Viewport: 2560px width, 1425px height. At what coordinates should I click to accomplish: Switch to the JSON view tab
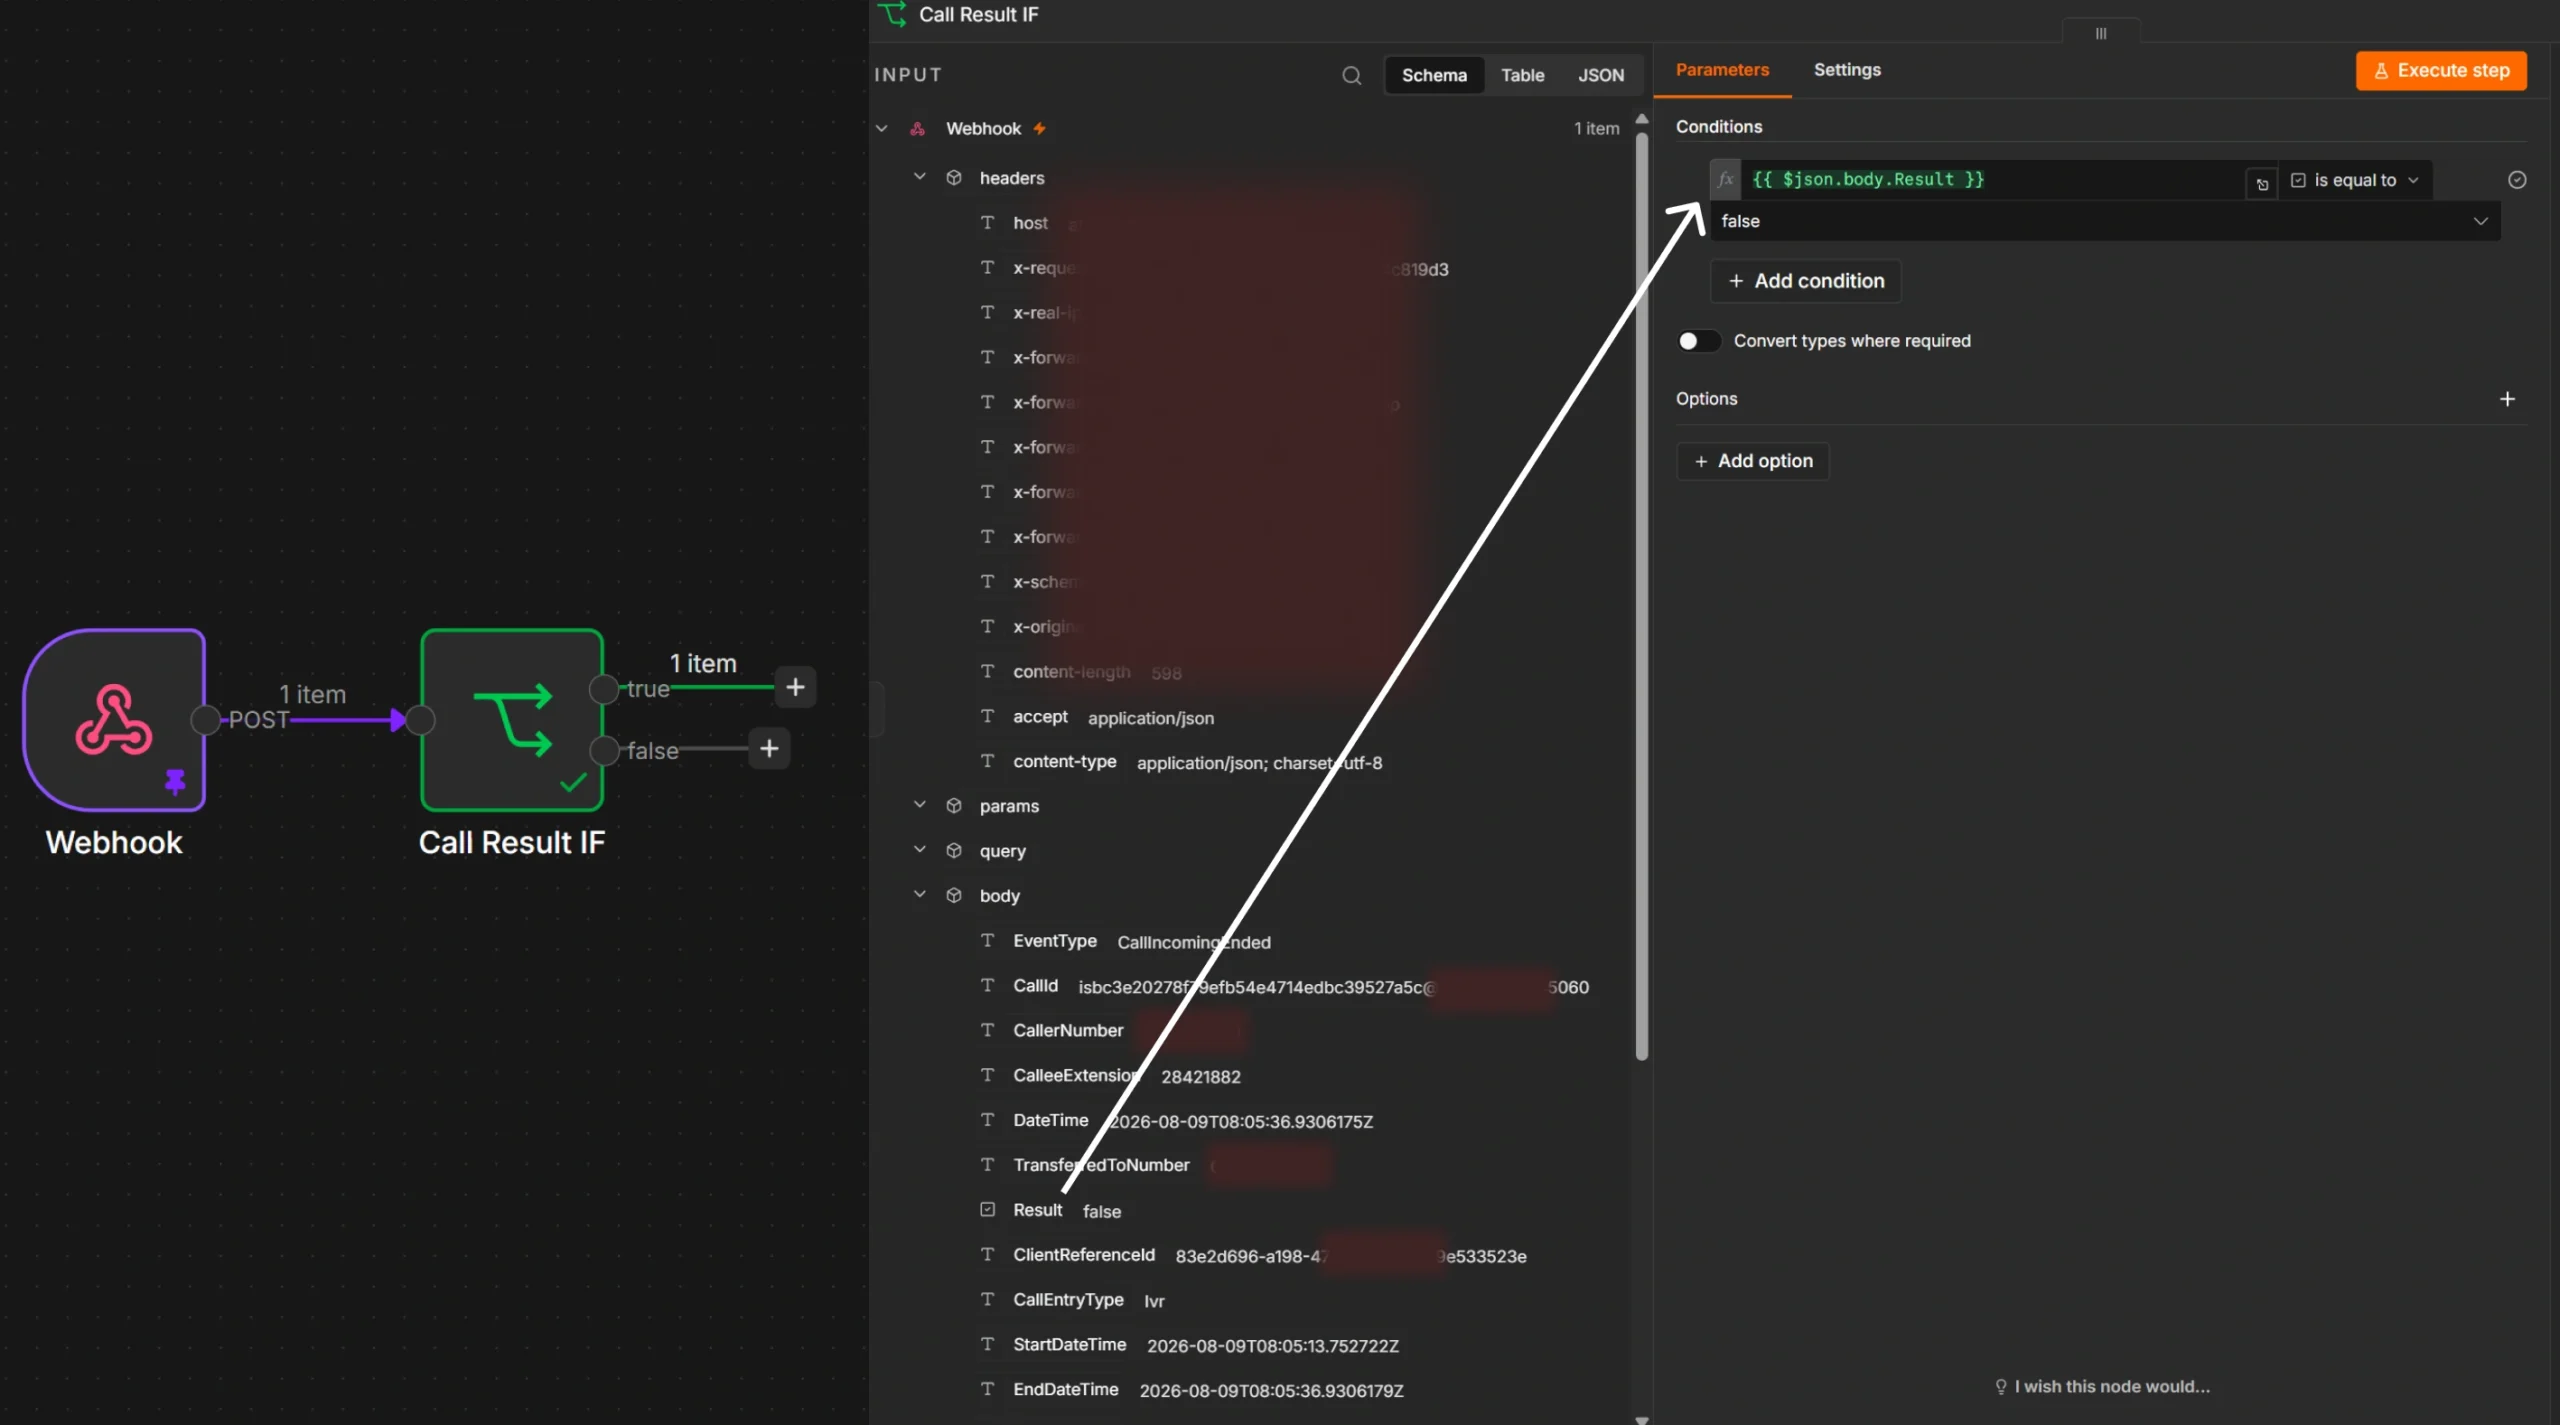[1601, 75]
